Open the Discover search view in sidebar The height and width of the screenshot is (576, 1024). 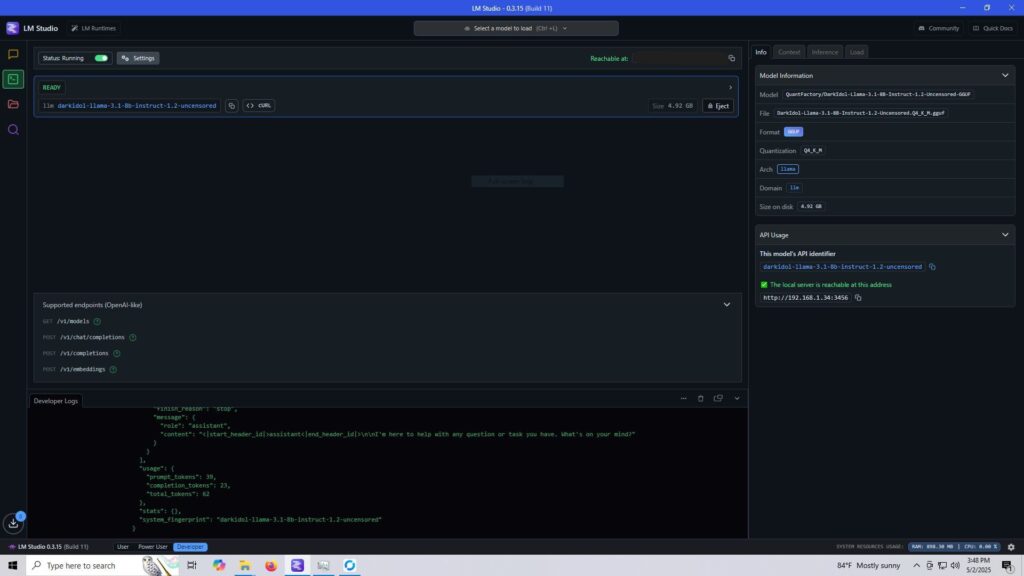(13, 129)
